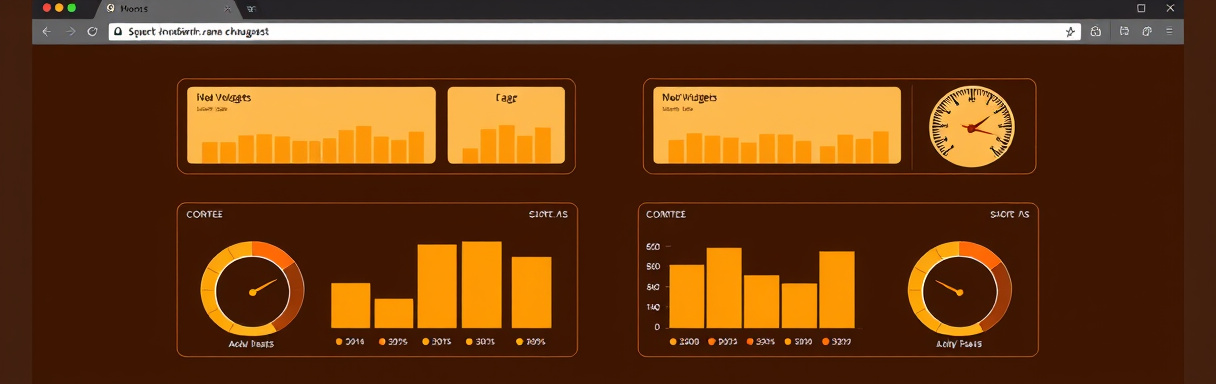Click the donut gauge in the bottom-left panel
Screen dimensions: 1216x384
point(252,289)
